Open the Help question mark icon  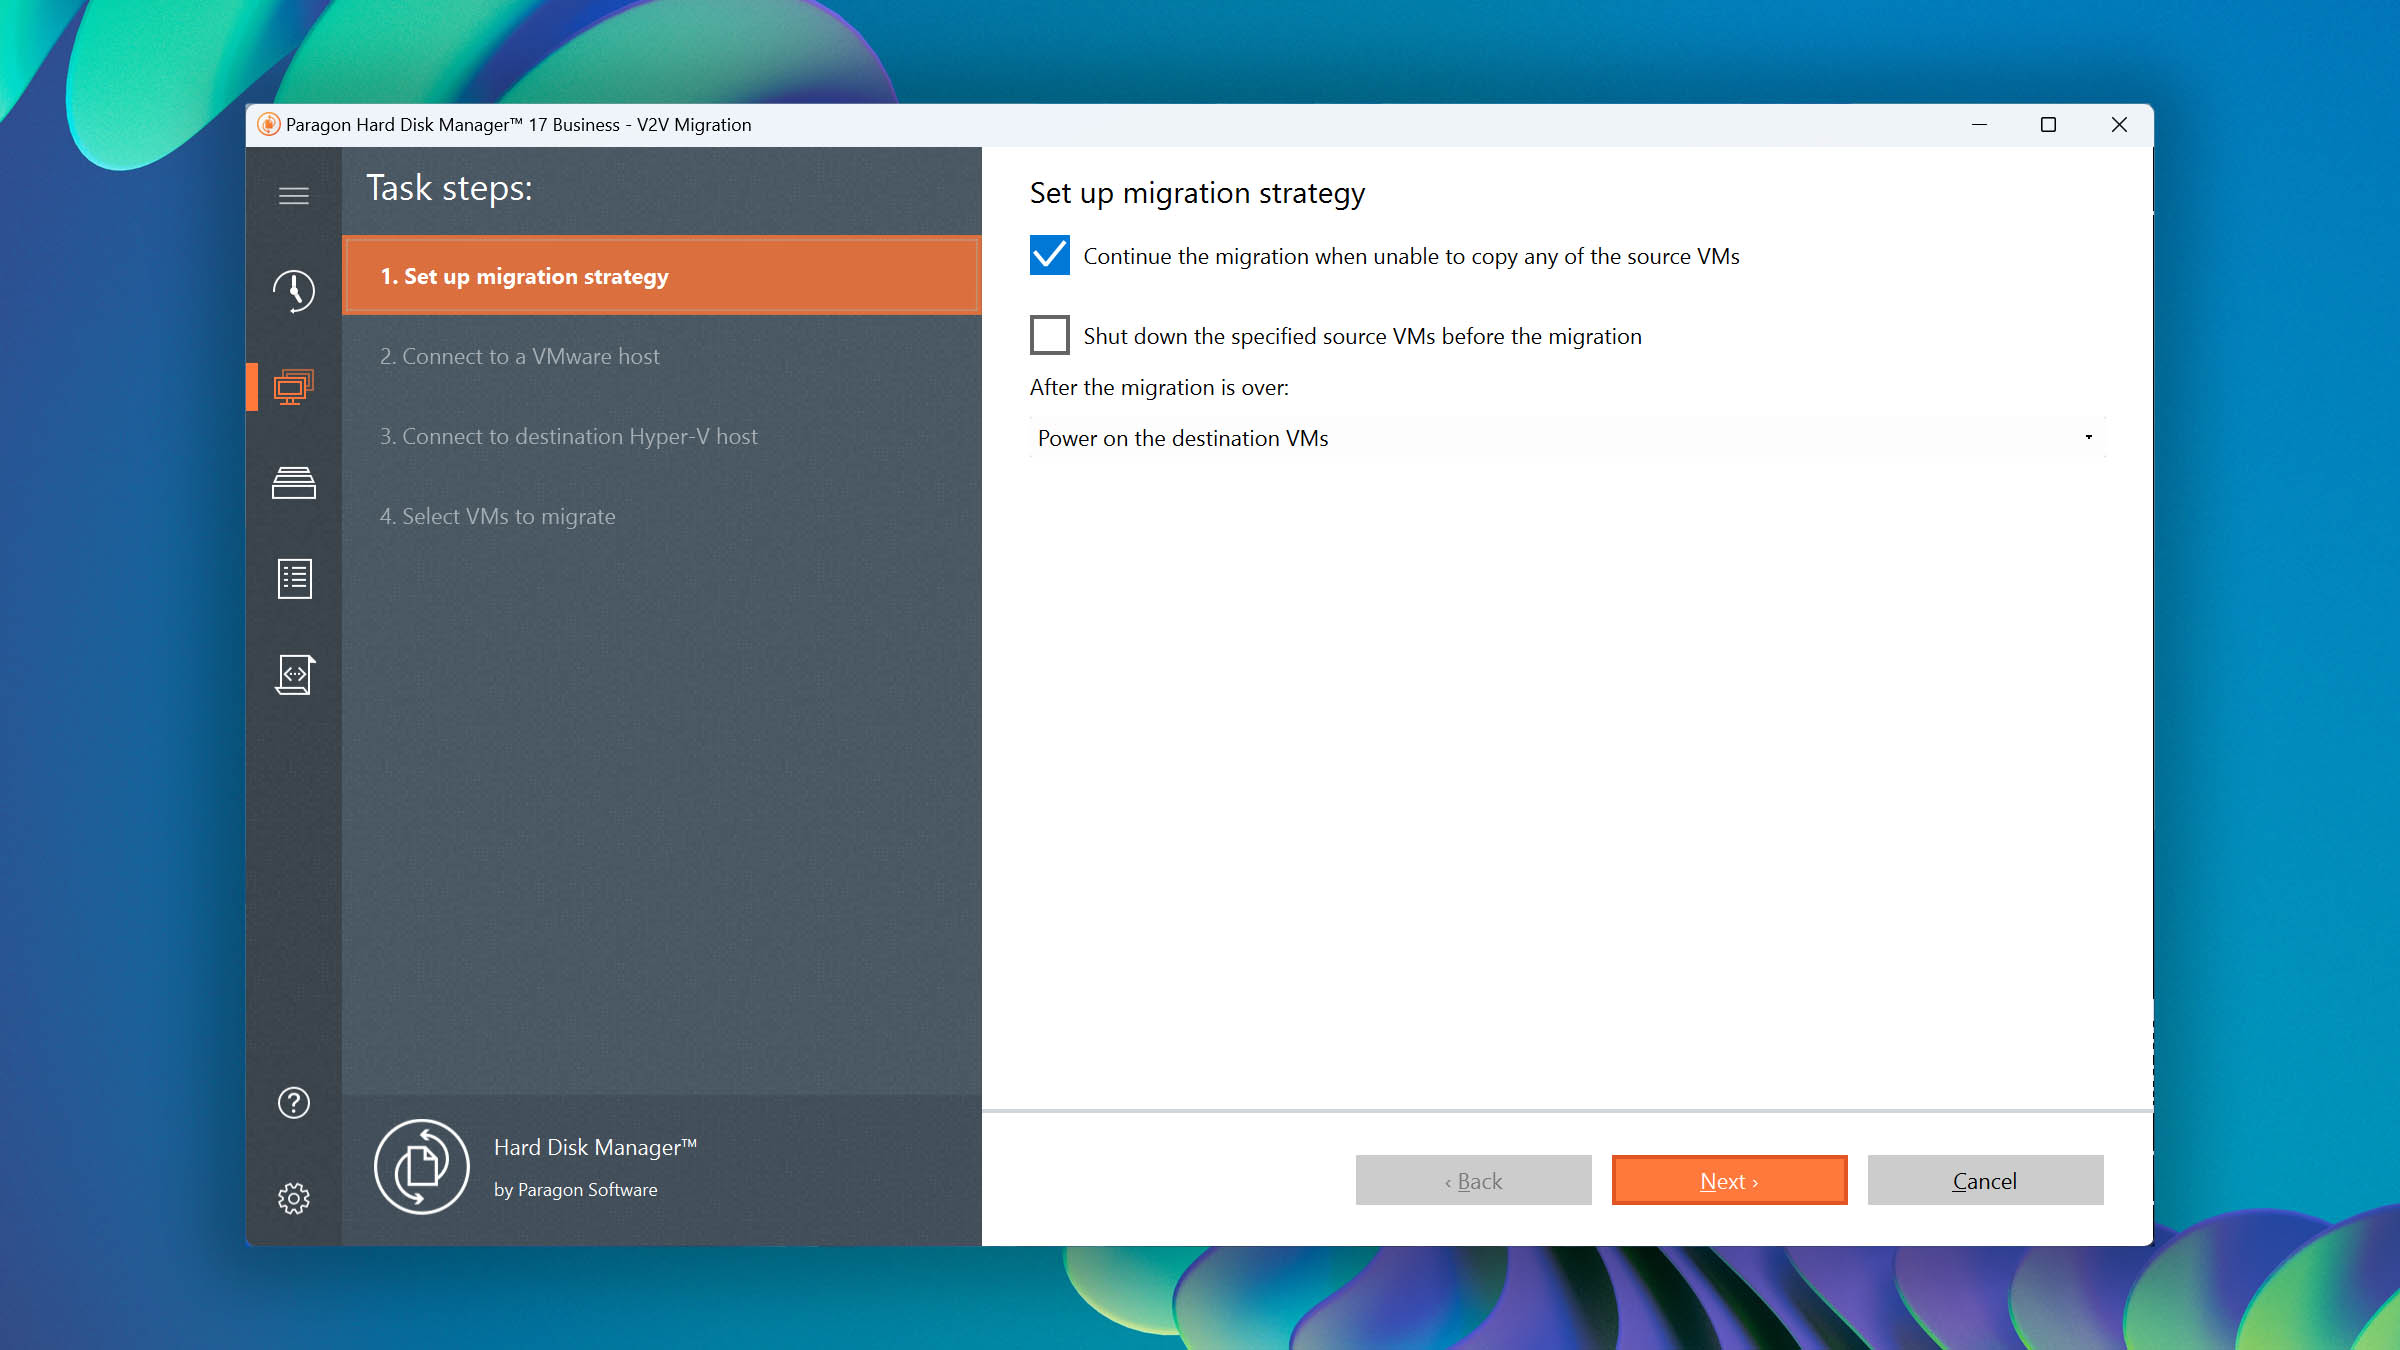pos(293,1103)
